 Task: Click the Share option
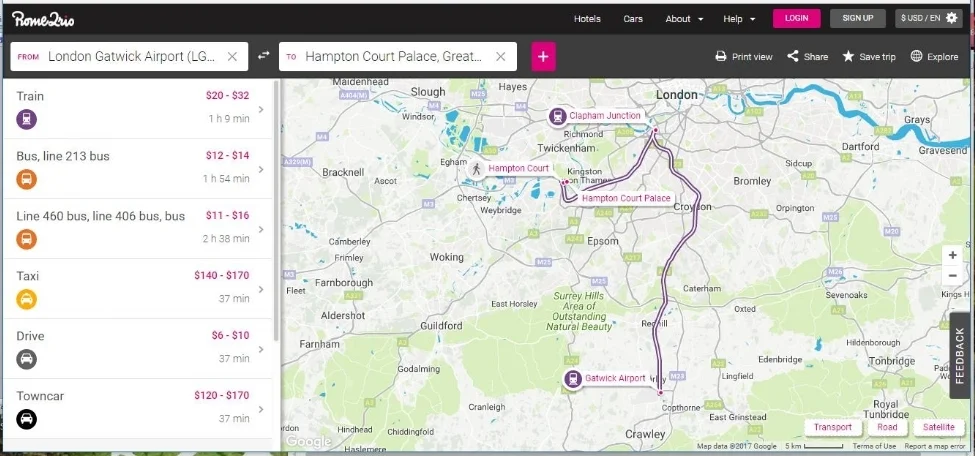pos(807,57)
